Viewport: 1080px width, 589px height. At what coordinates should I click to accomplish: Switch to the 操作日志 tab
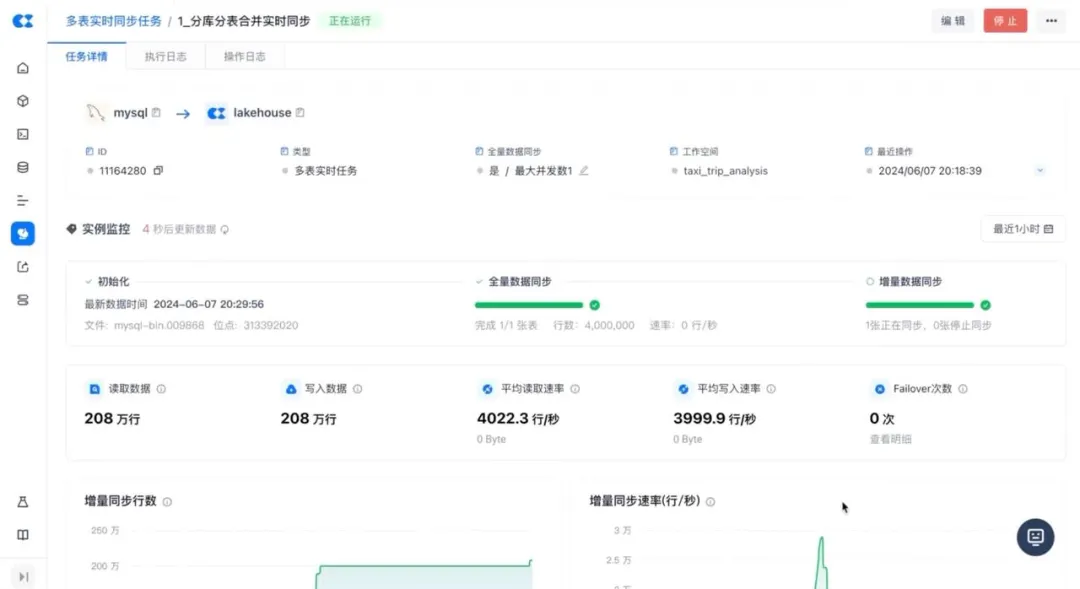pos(244,57)
